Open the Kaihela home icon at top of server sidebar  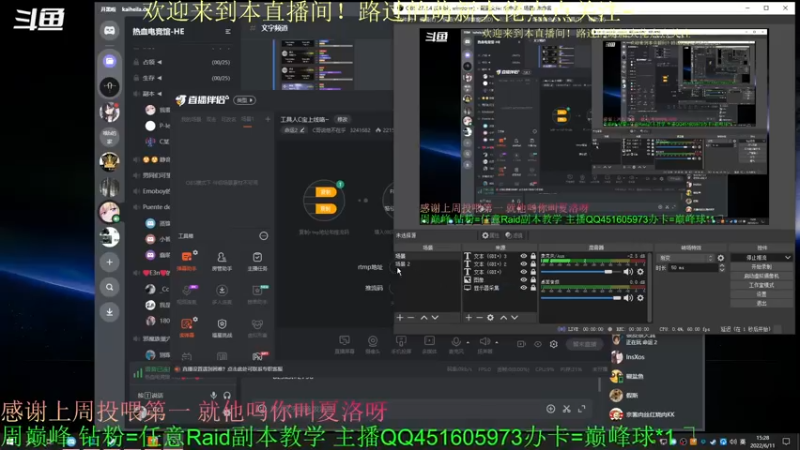tap(109, 31)
